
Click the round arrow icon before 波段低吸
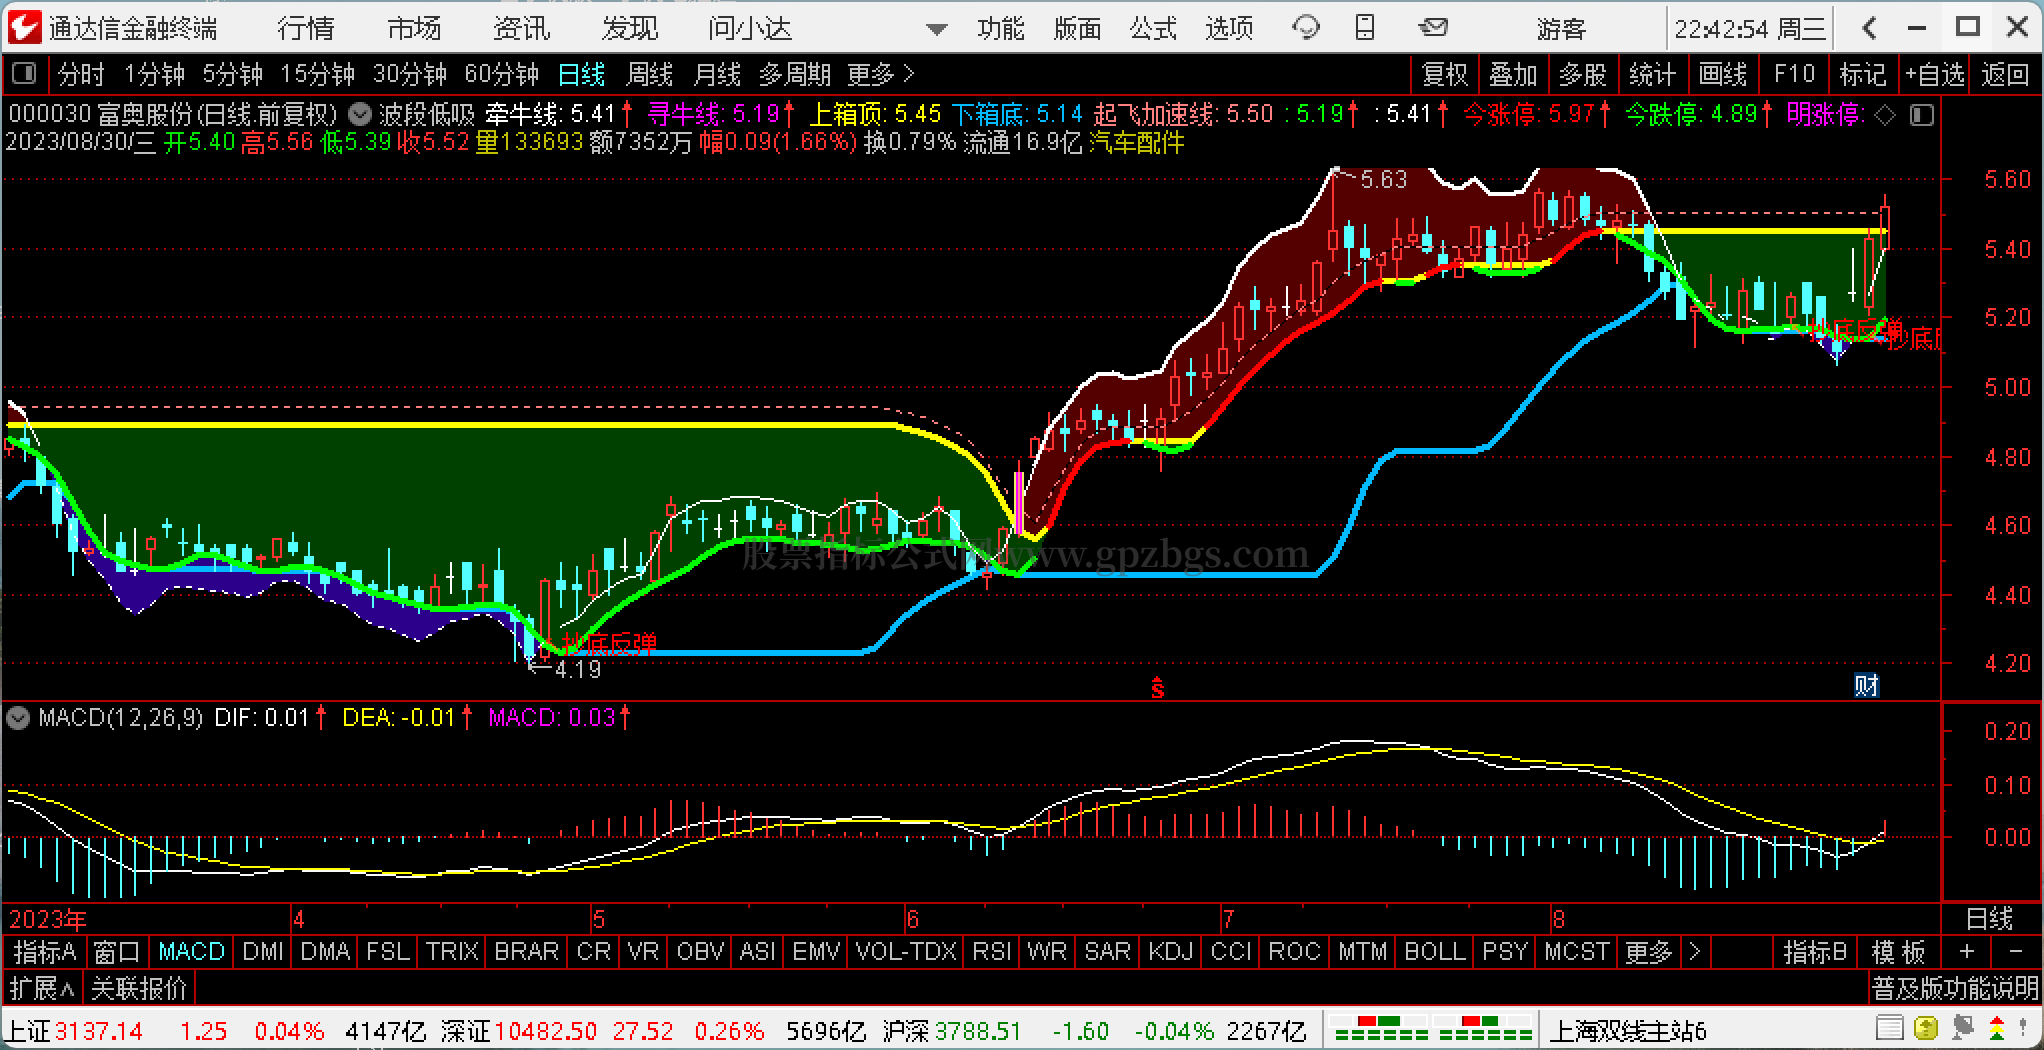tap(359, 115)
